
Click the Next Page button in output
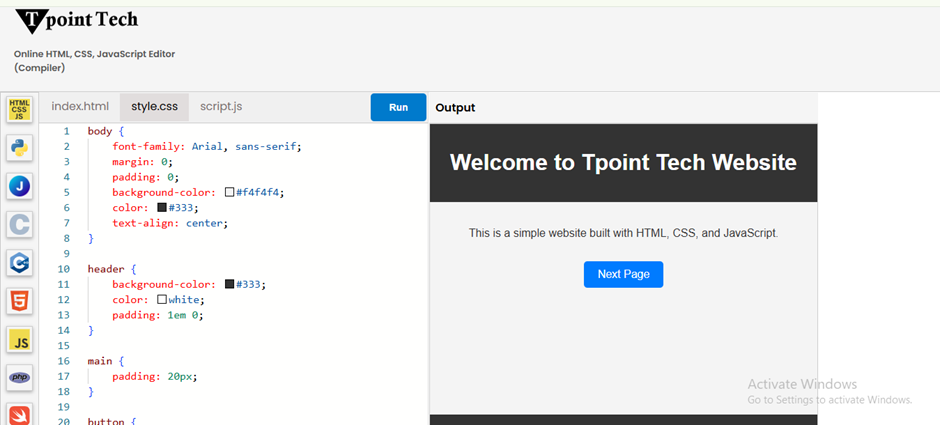[x=623, y=275]
